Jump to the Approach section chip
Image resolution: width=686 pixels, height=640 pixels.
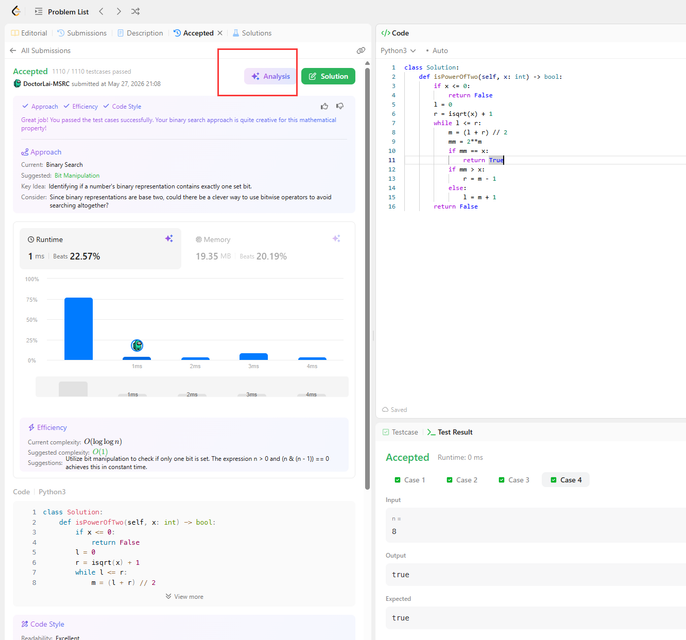(x=40, y=106)
